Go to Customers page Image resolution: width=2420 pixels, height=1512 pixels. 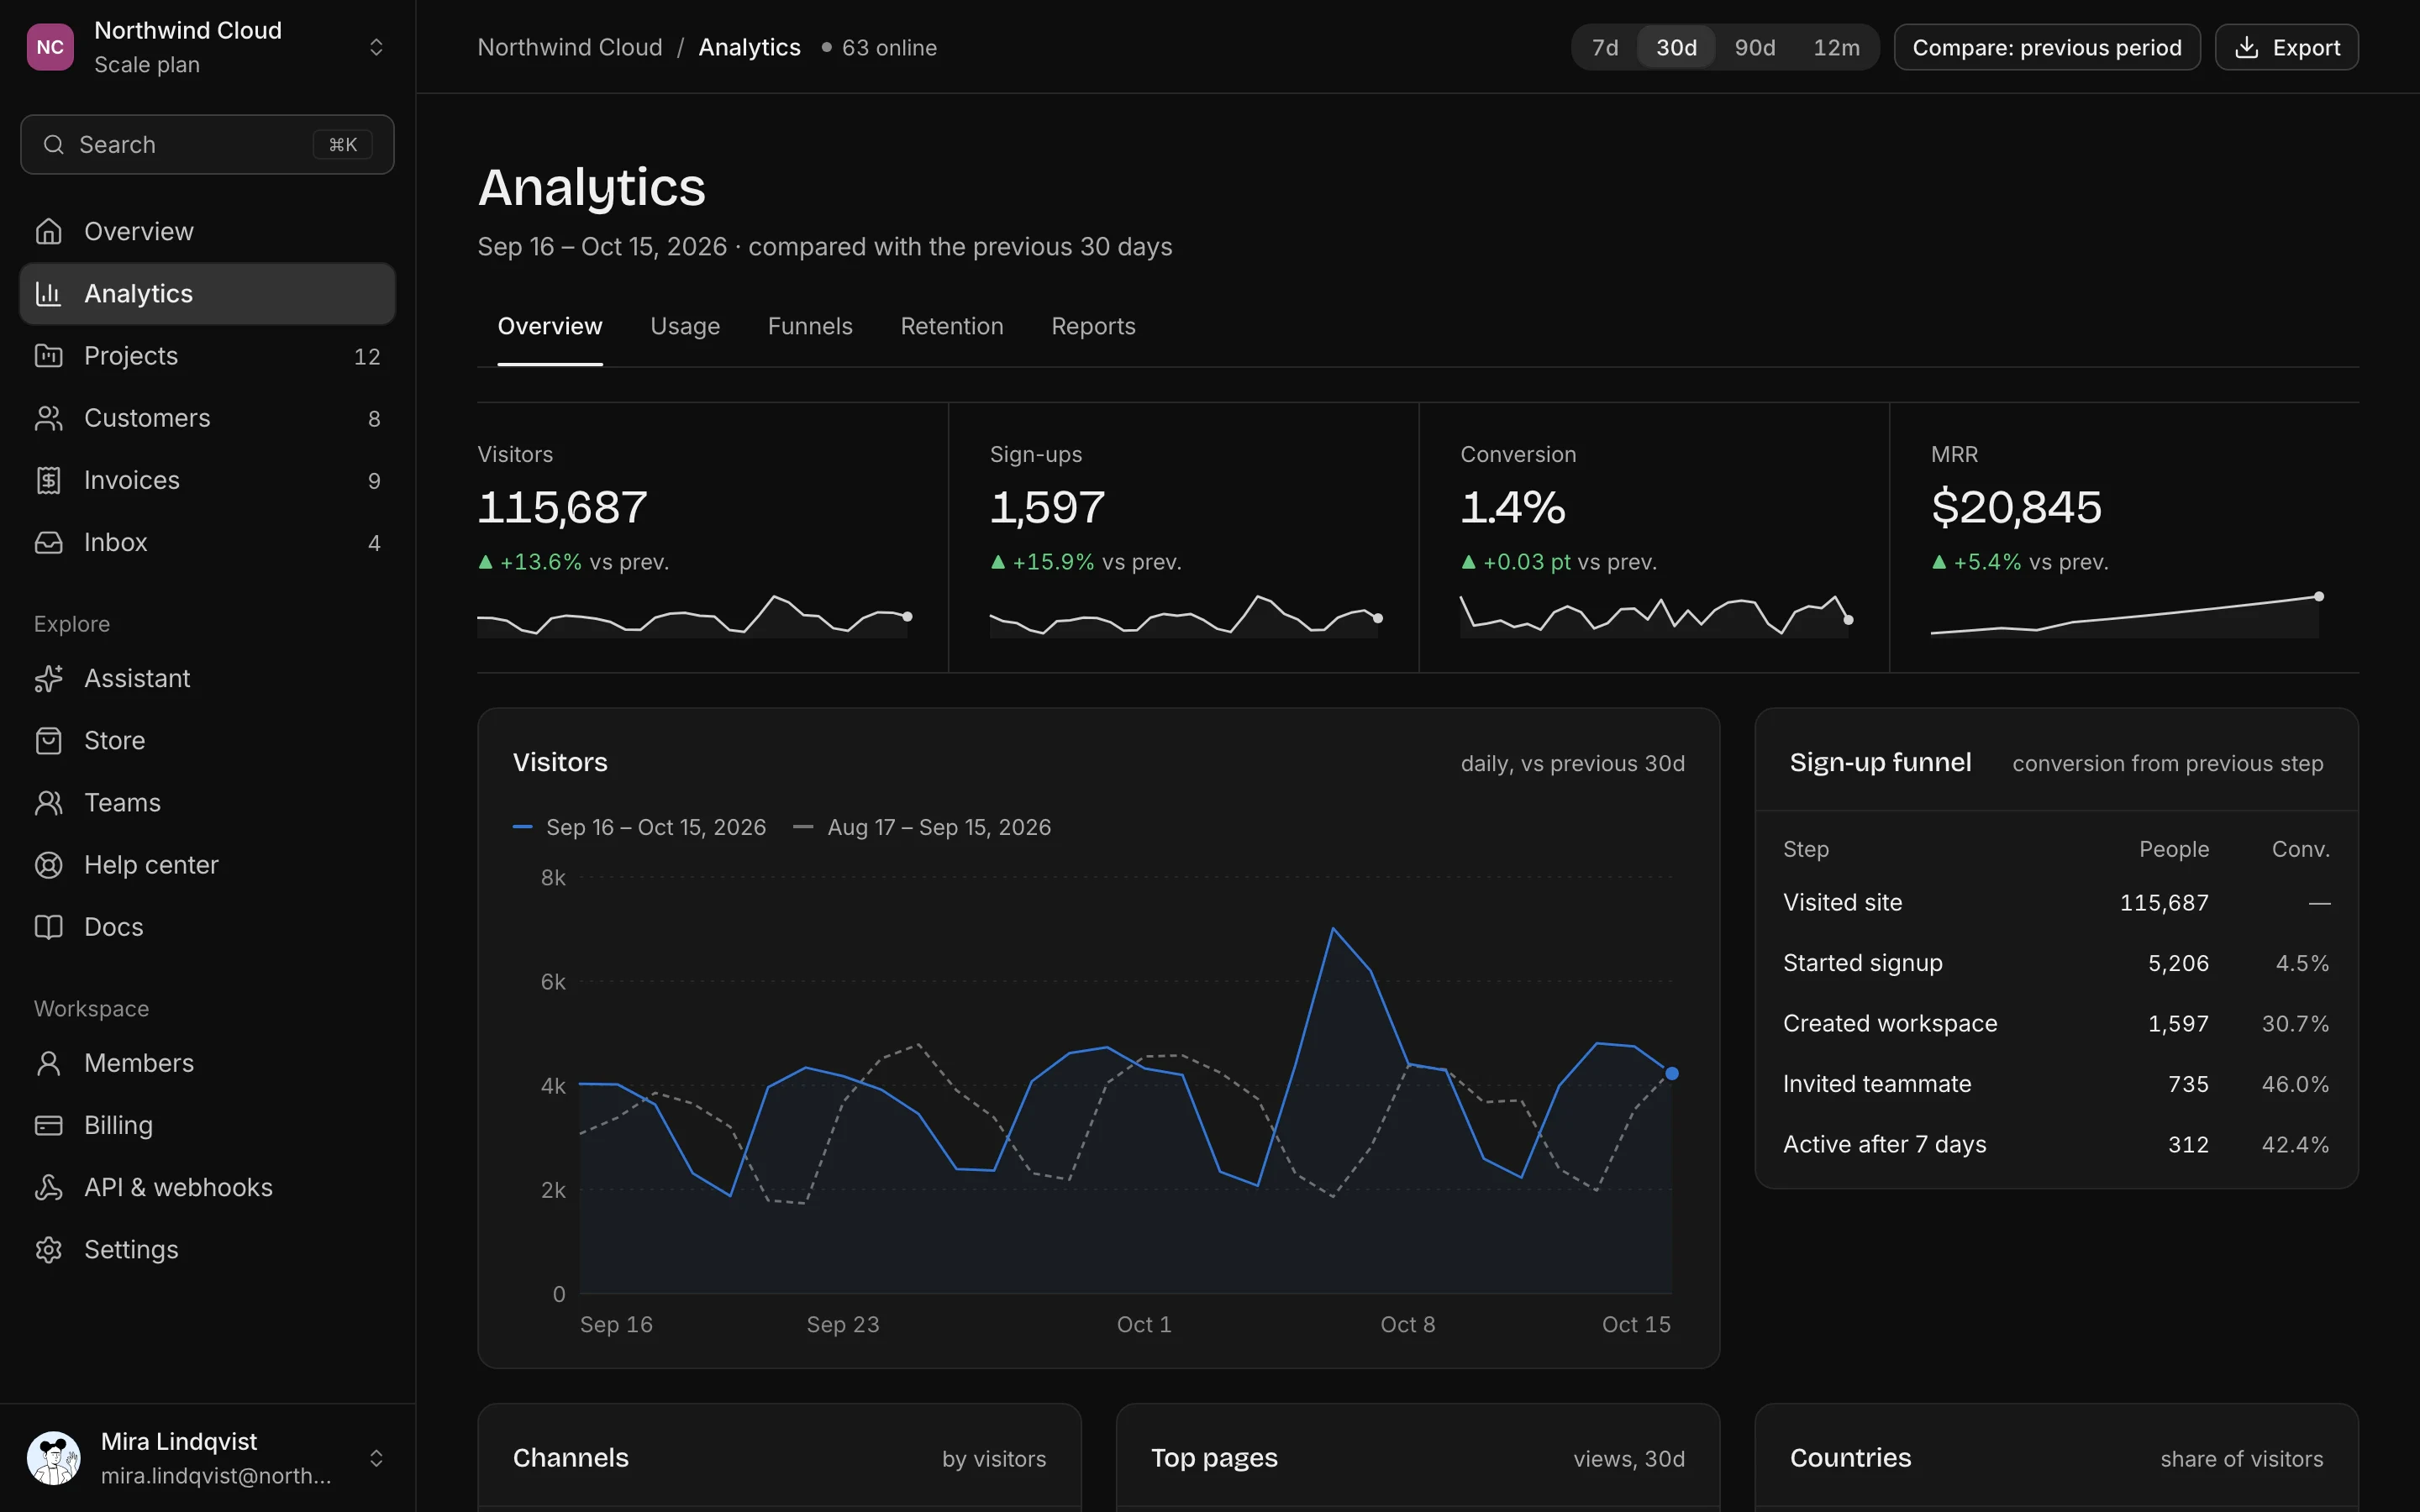pos(207,418)
